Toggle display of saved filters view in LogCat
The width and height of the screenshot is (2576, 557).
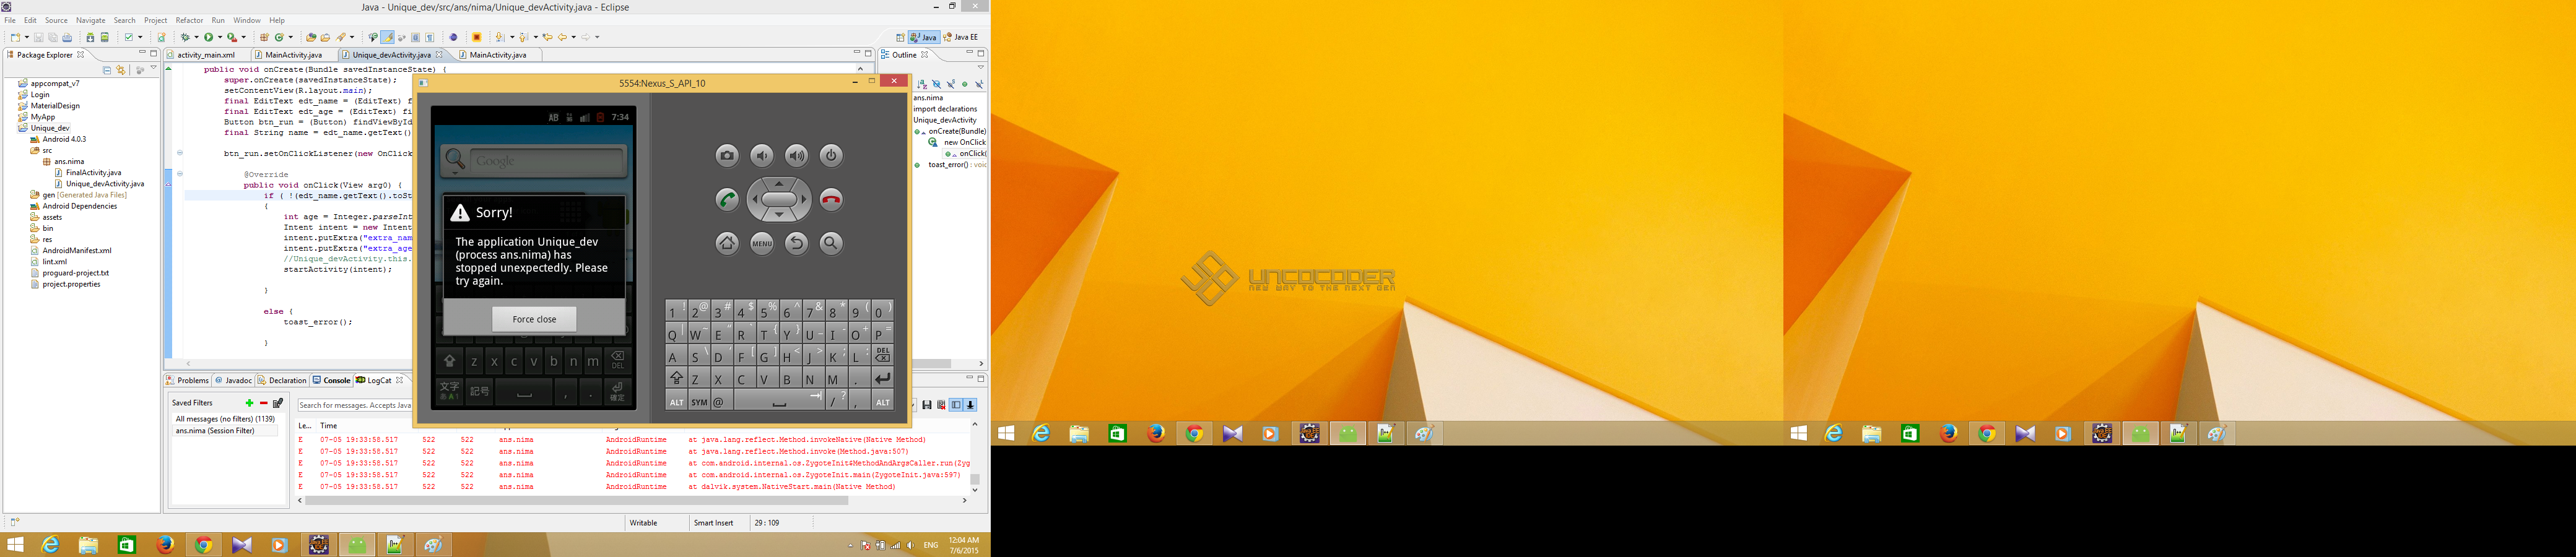coord(956,405)
